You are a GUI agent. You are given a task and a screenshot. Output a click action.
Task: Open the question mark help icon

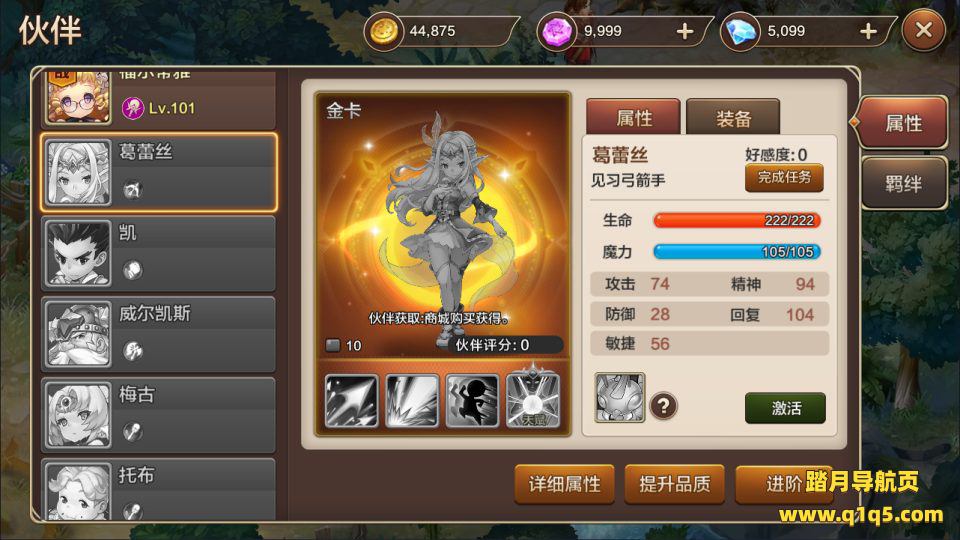click(663, 405)
